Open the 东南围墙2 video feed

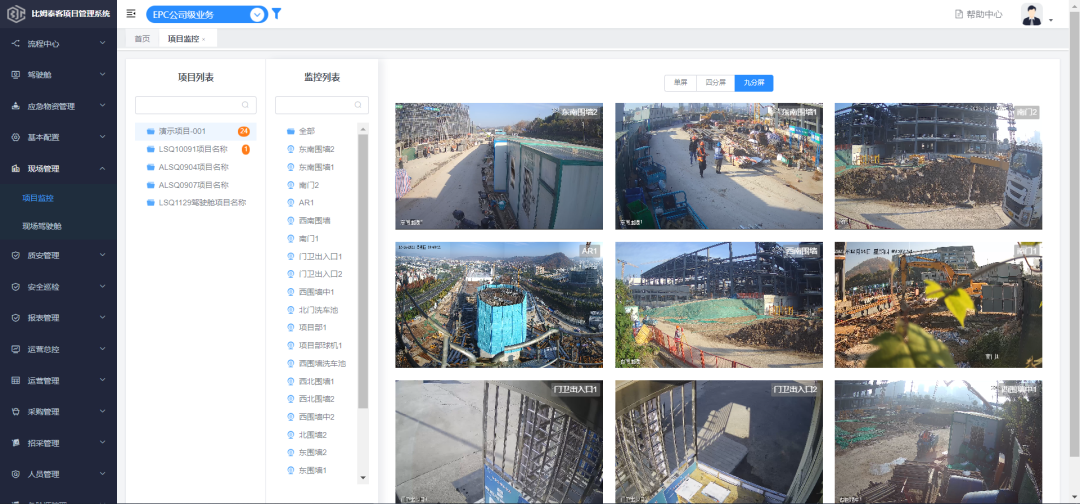click(499, 166)
